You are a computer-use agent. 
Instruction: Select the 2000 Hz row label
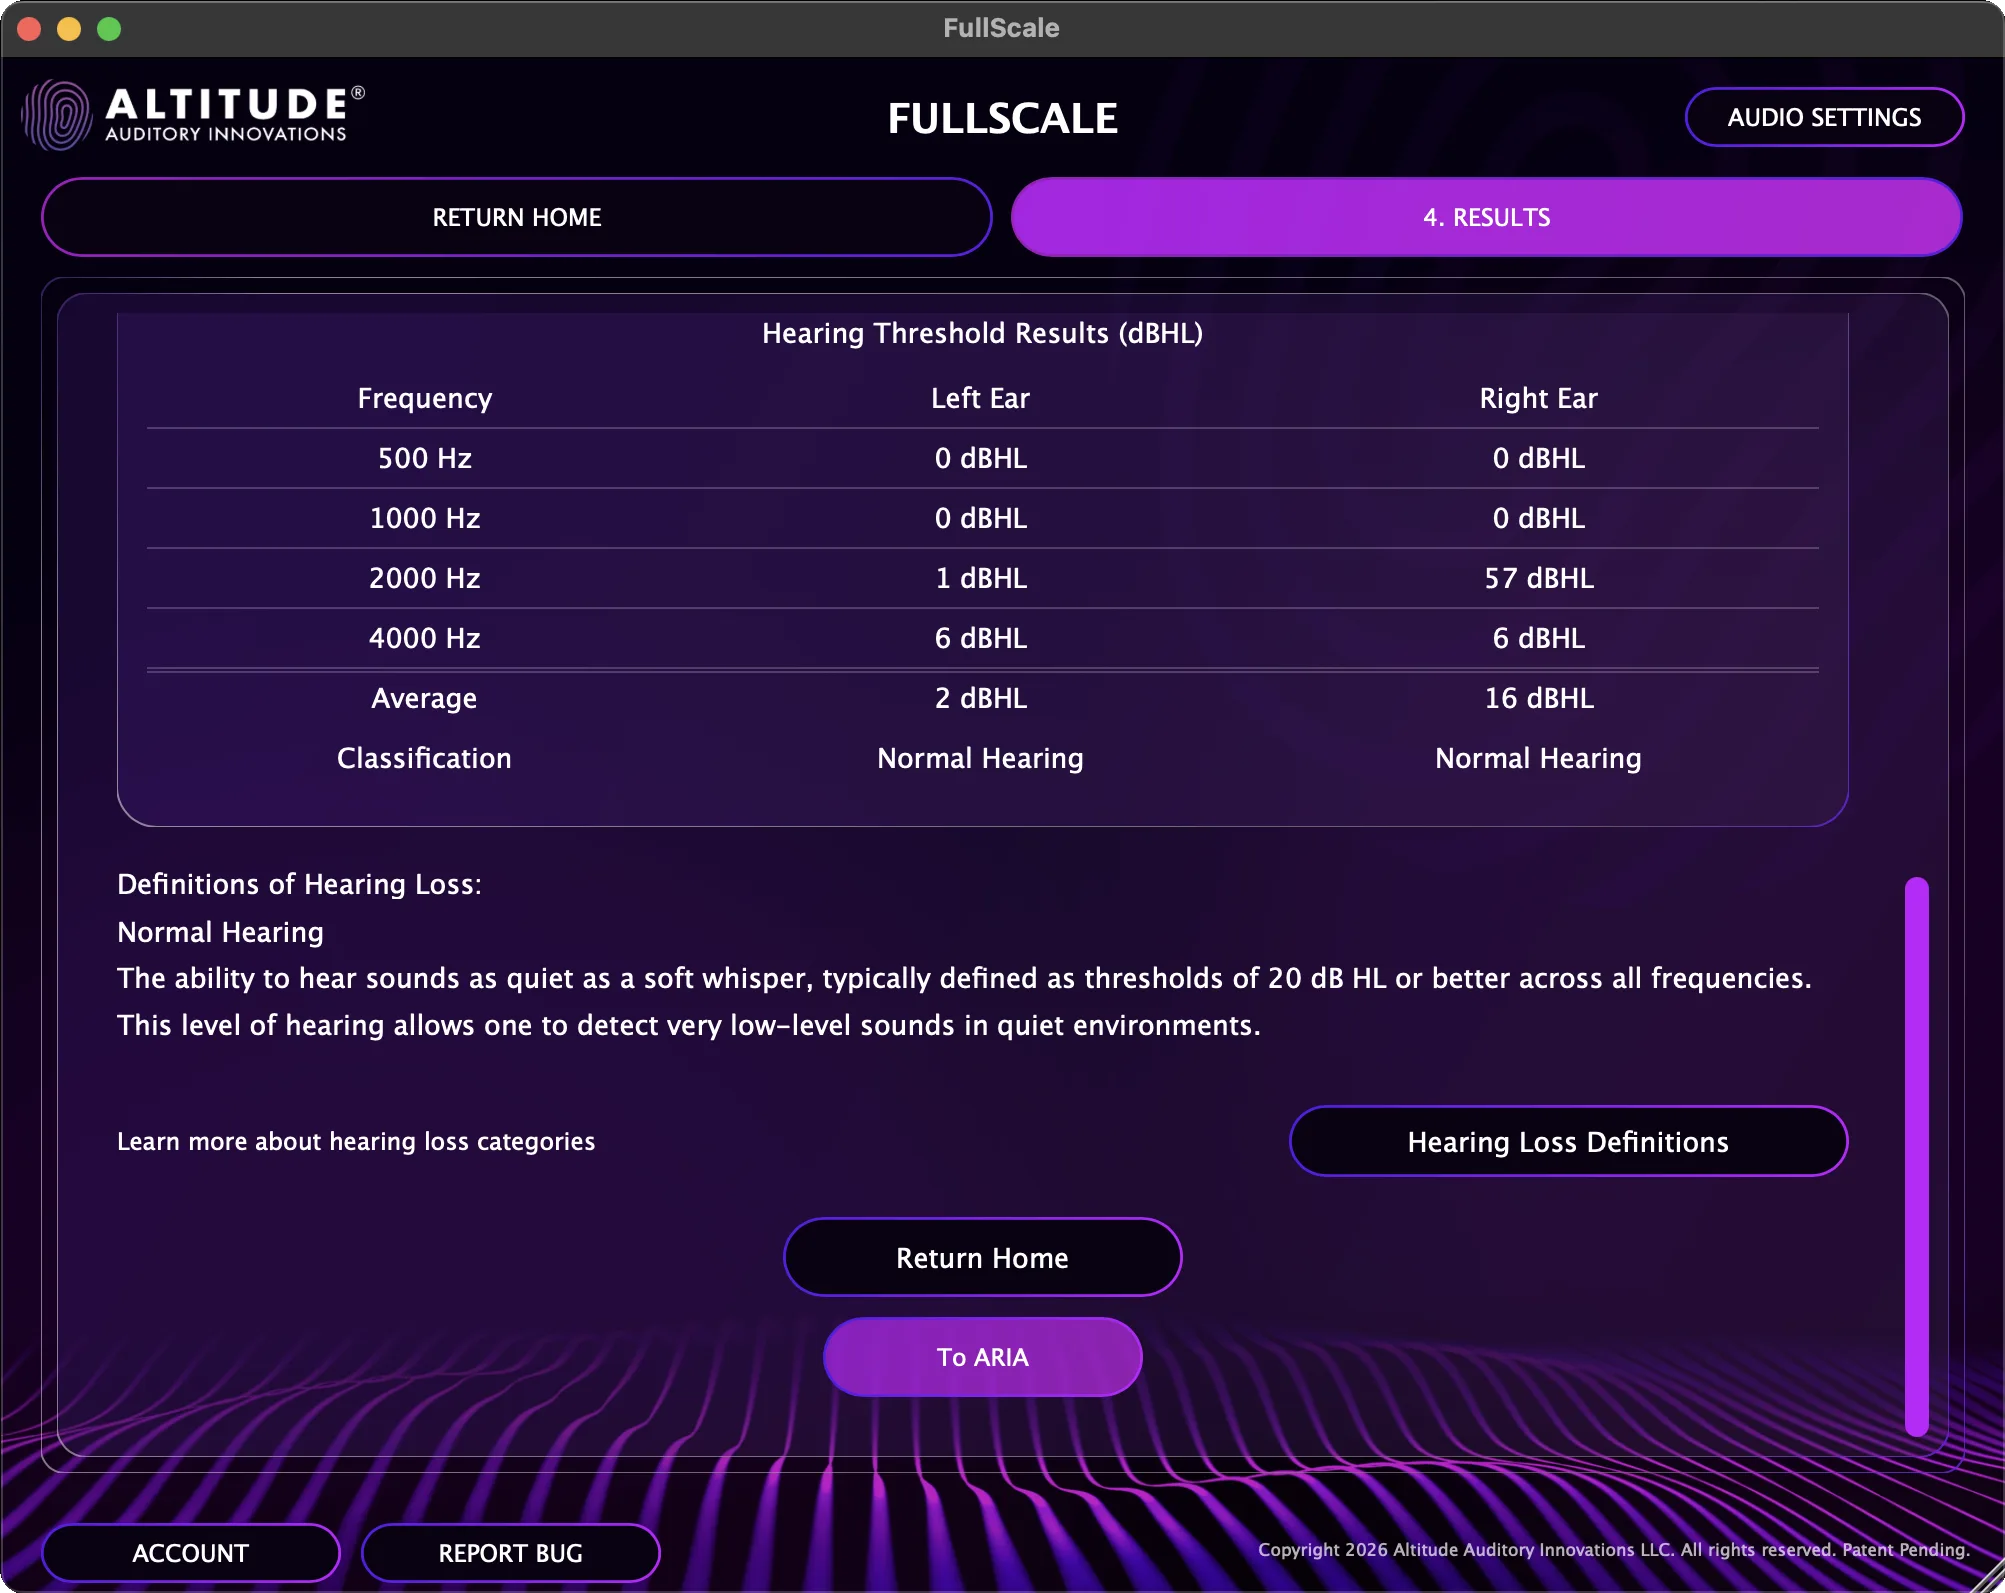pyautogui.click(x=424, y=578)
